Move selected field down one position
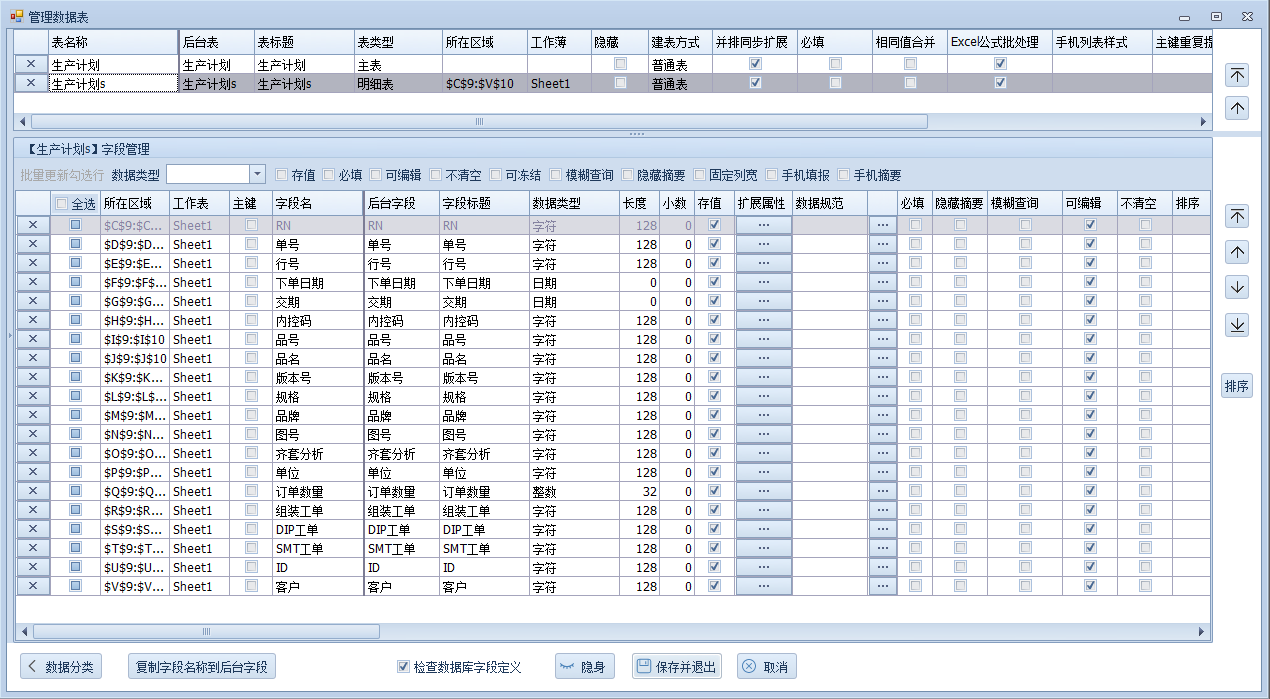This screenshot has height=699, width=1270. click(x=1237, y=288)
